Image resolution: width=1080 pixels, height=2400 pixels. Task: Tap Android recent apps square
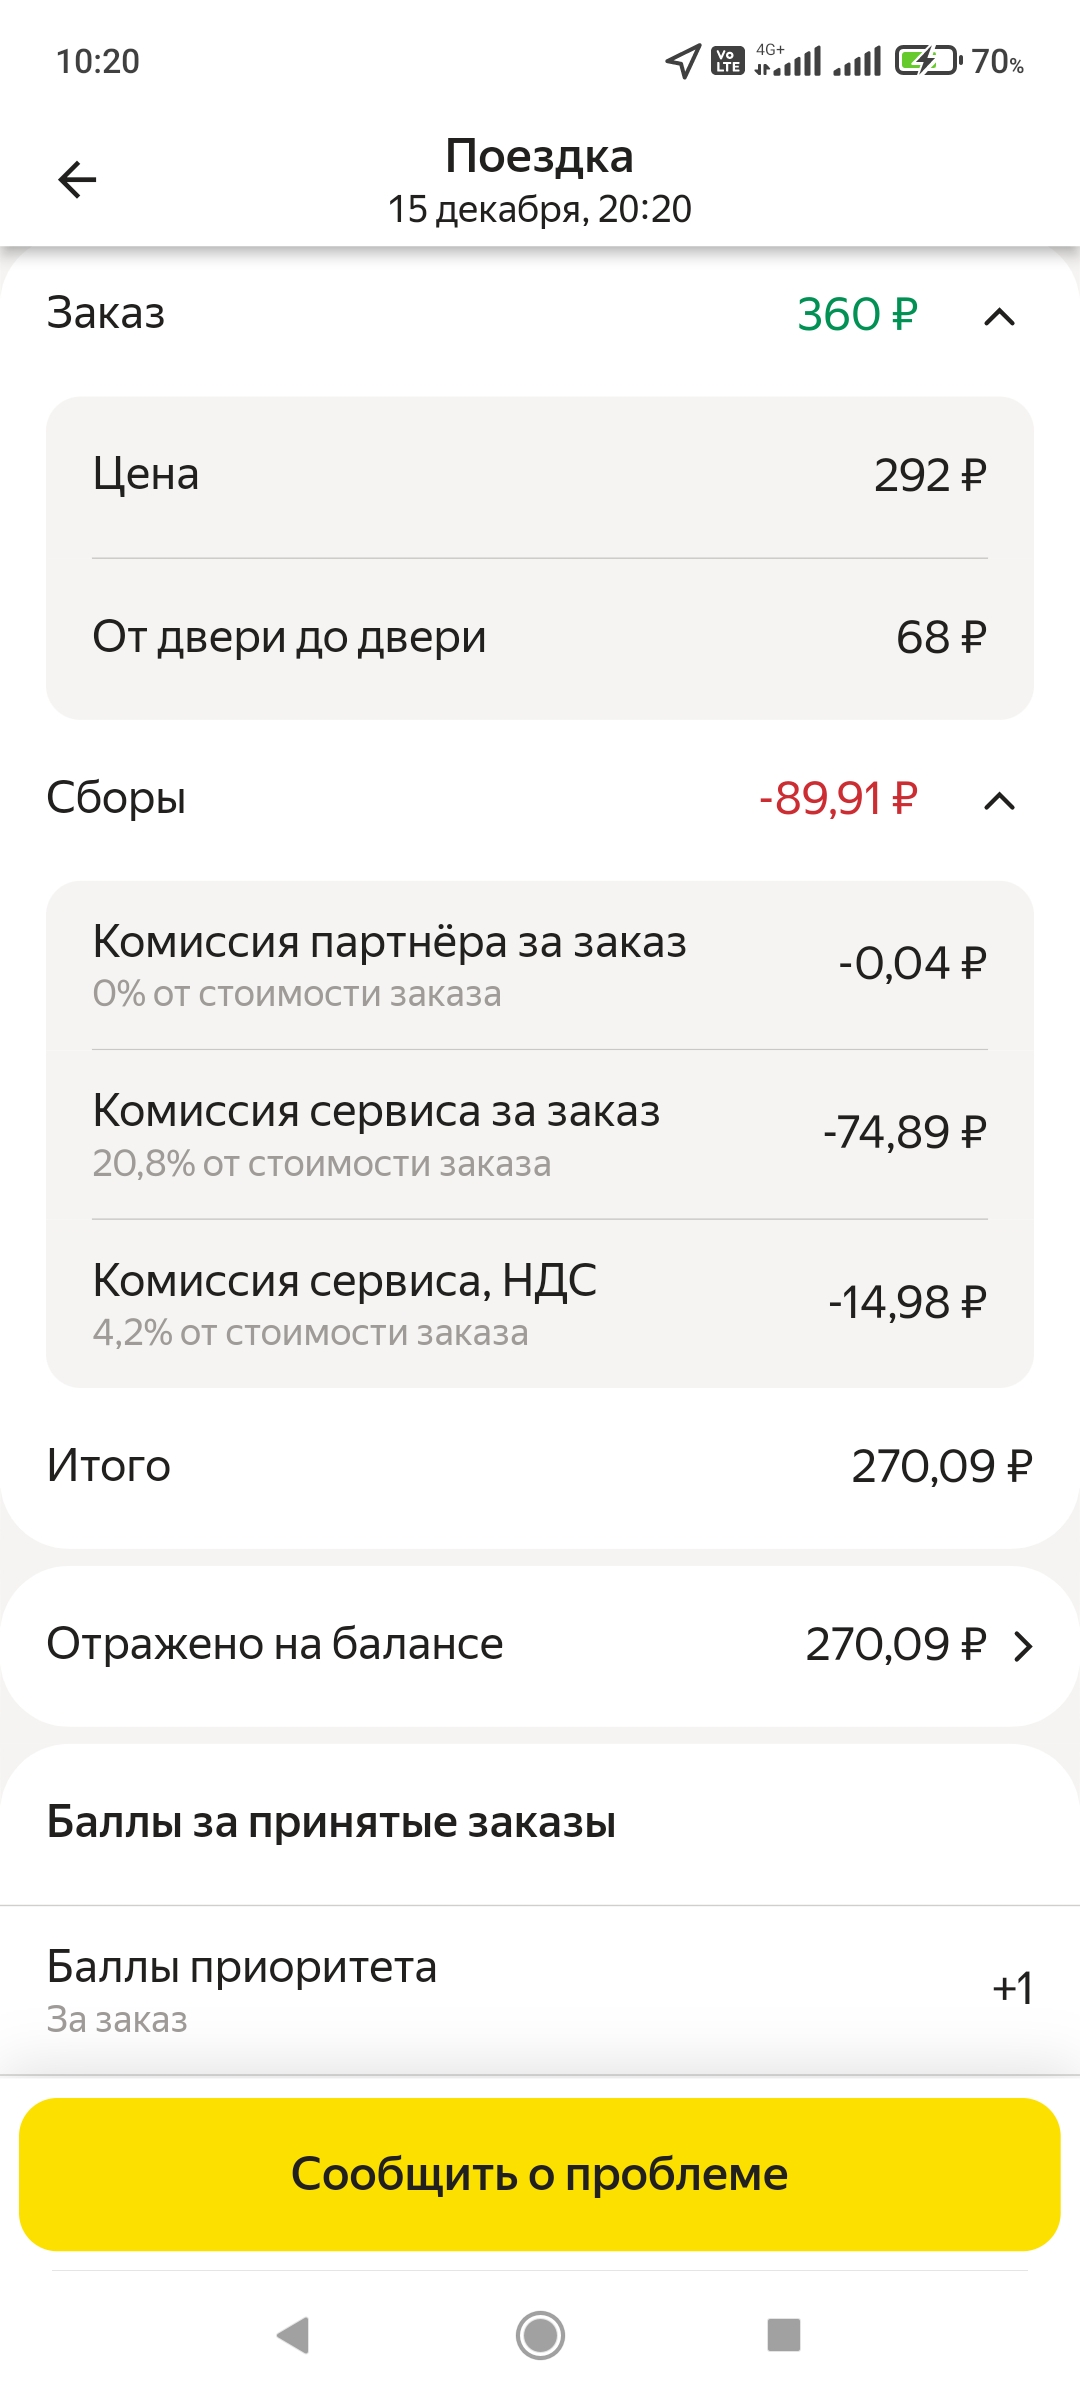coord(783,2335)
